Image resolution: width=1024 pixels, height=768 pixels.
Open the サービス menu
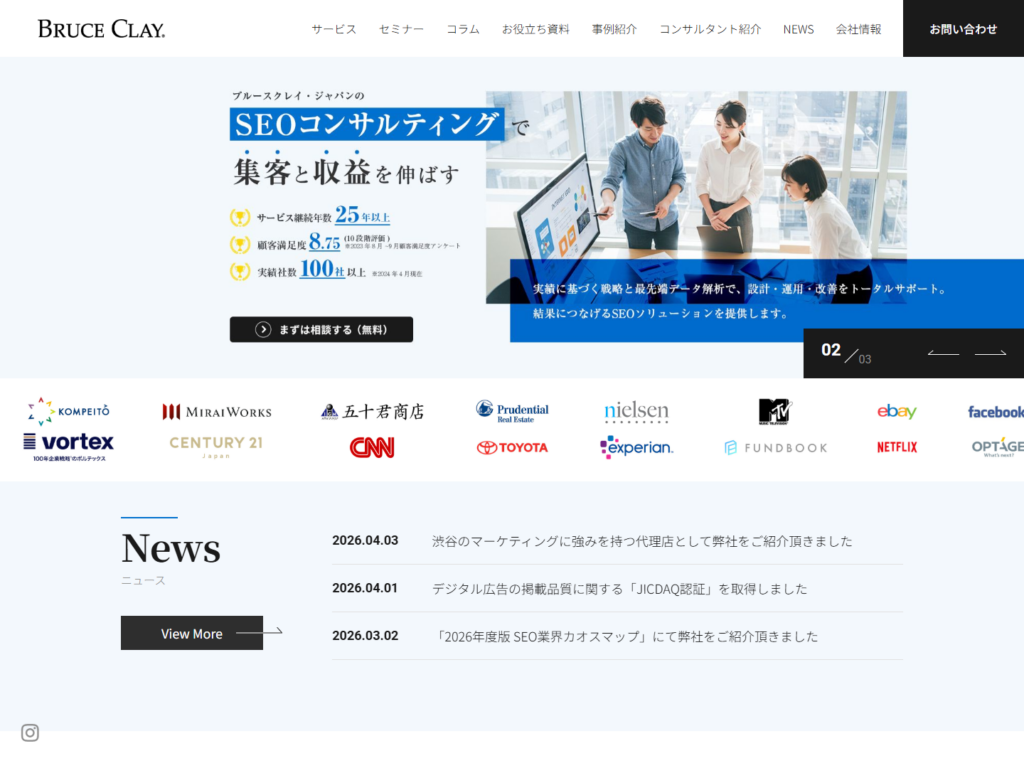point(333,29)
